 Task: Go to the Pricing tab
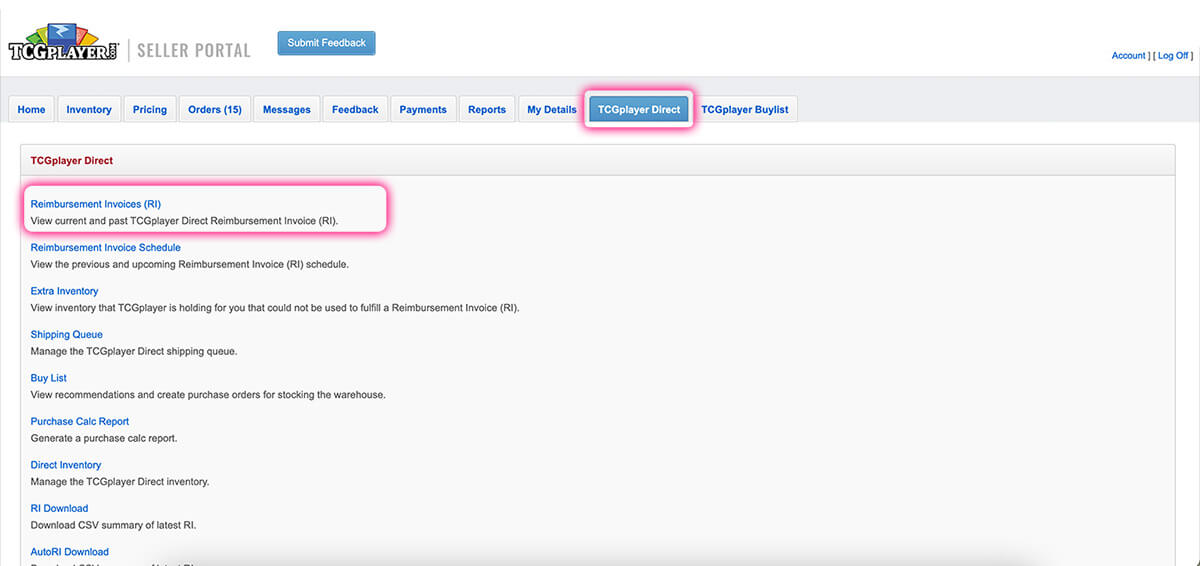pyautogui.click(x=150, y=110)
